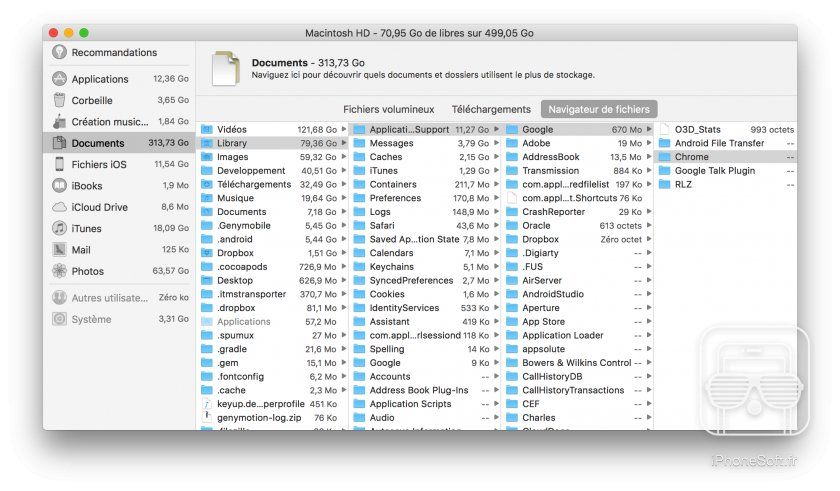Click the Applications sidebar icon
Screen dimensions: 840x491
click(x=59, y=79)
